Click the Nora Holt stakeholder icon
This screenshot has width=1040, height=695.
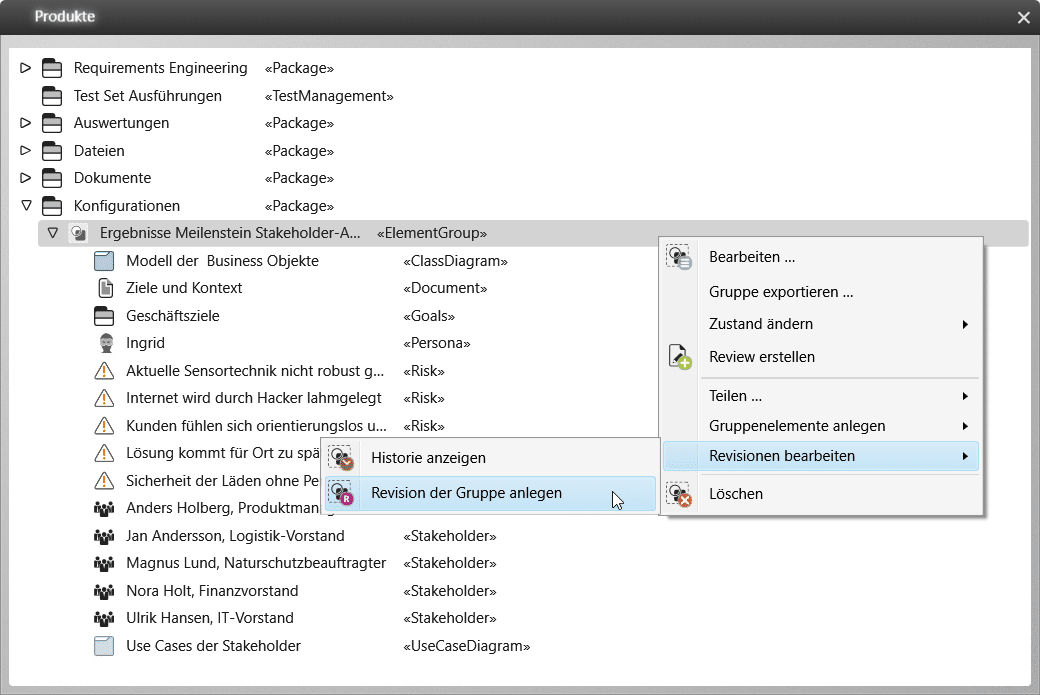tap(104, 591)
